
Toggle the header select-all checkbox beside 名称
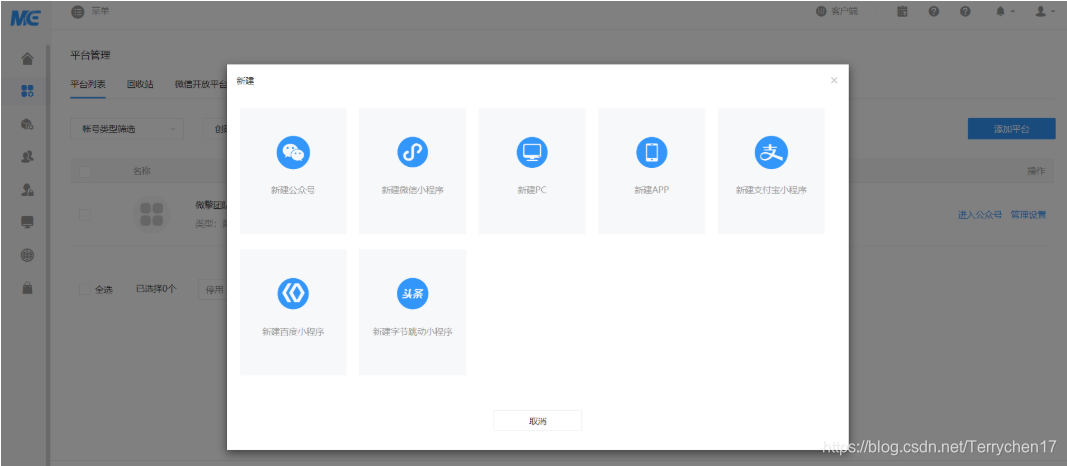[x=85, y=171]
